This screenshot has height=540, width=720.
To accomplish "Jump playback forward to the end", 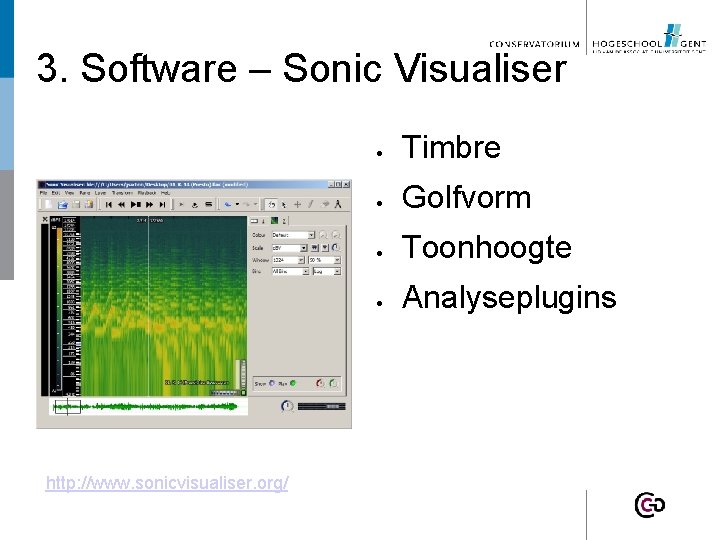I will tap(162, 204).
